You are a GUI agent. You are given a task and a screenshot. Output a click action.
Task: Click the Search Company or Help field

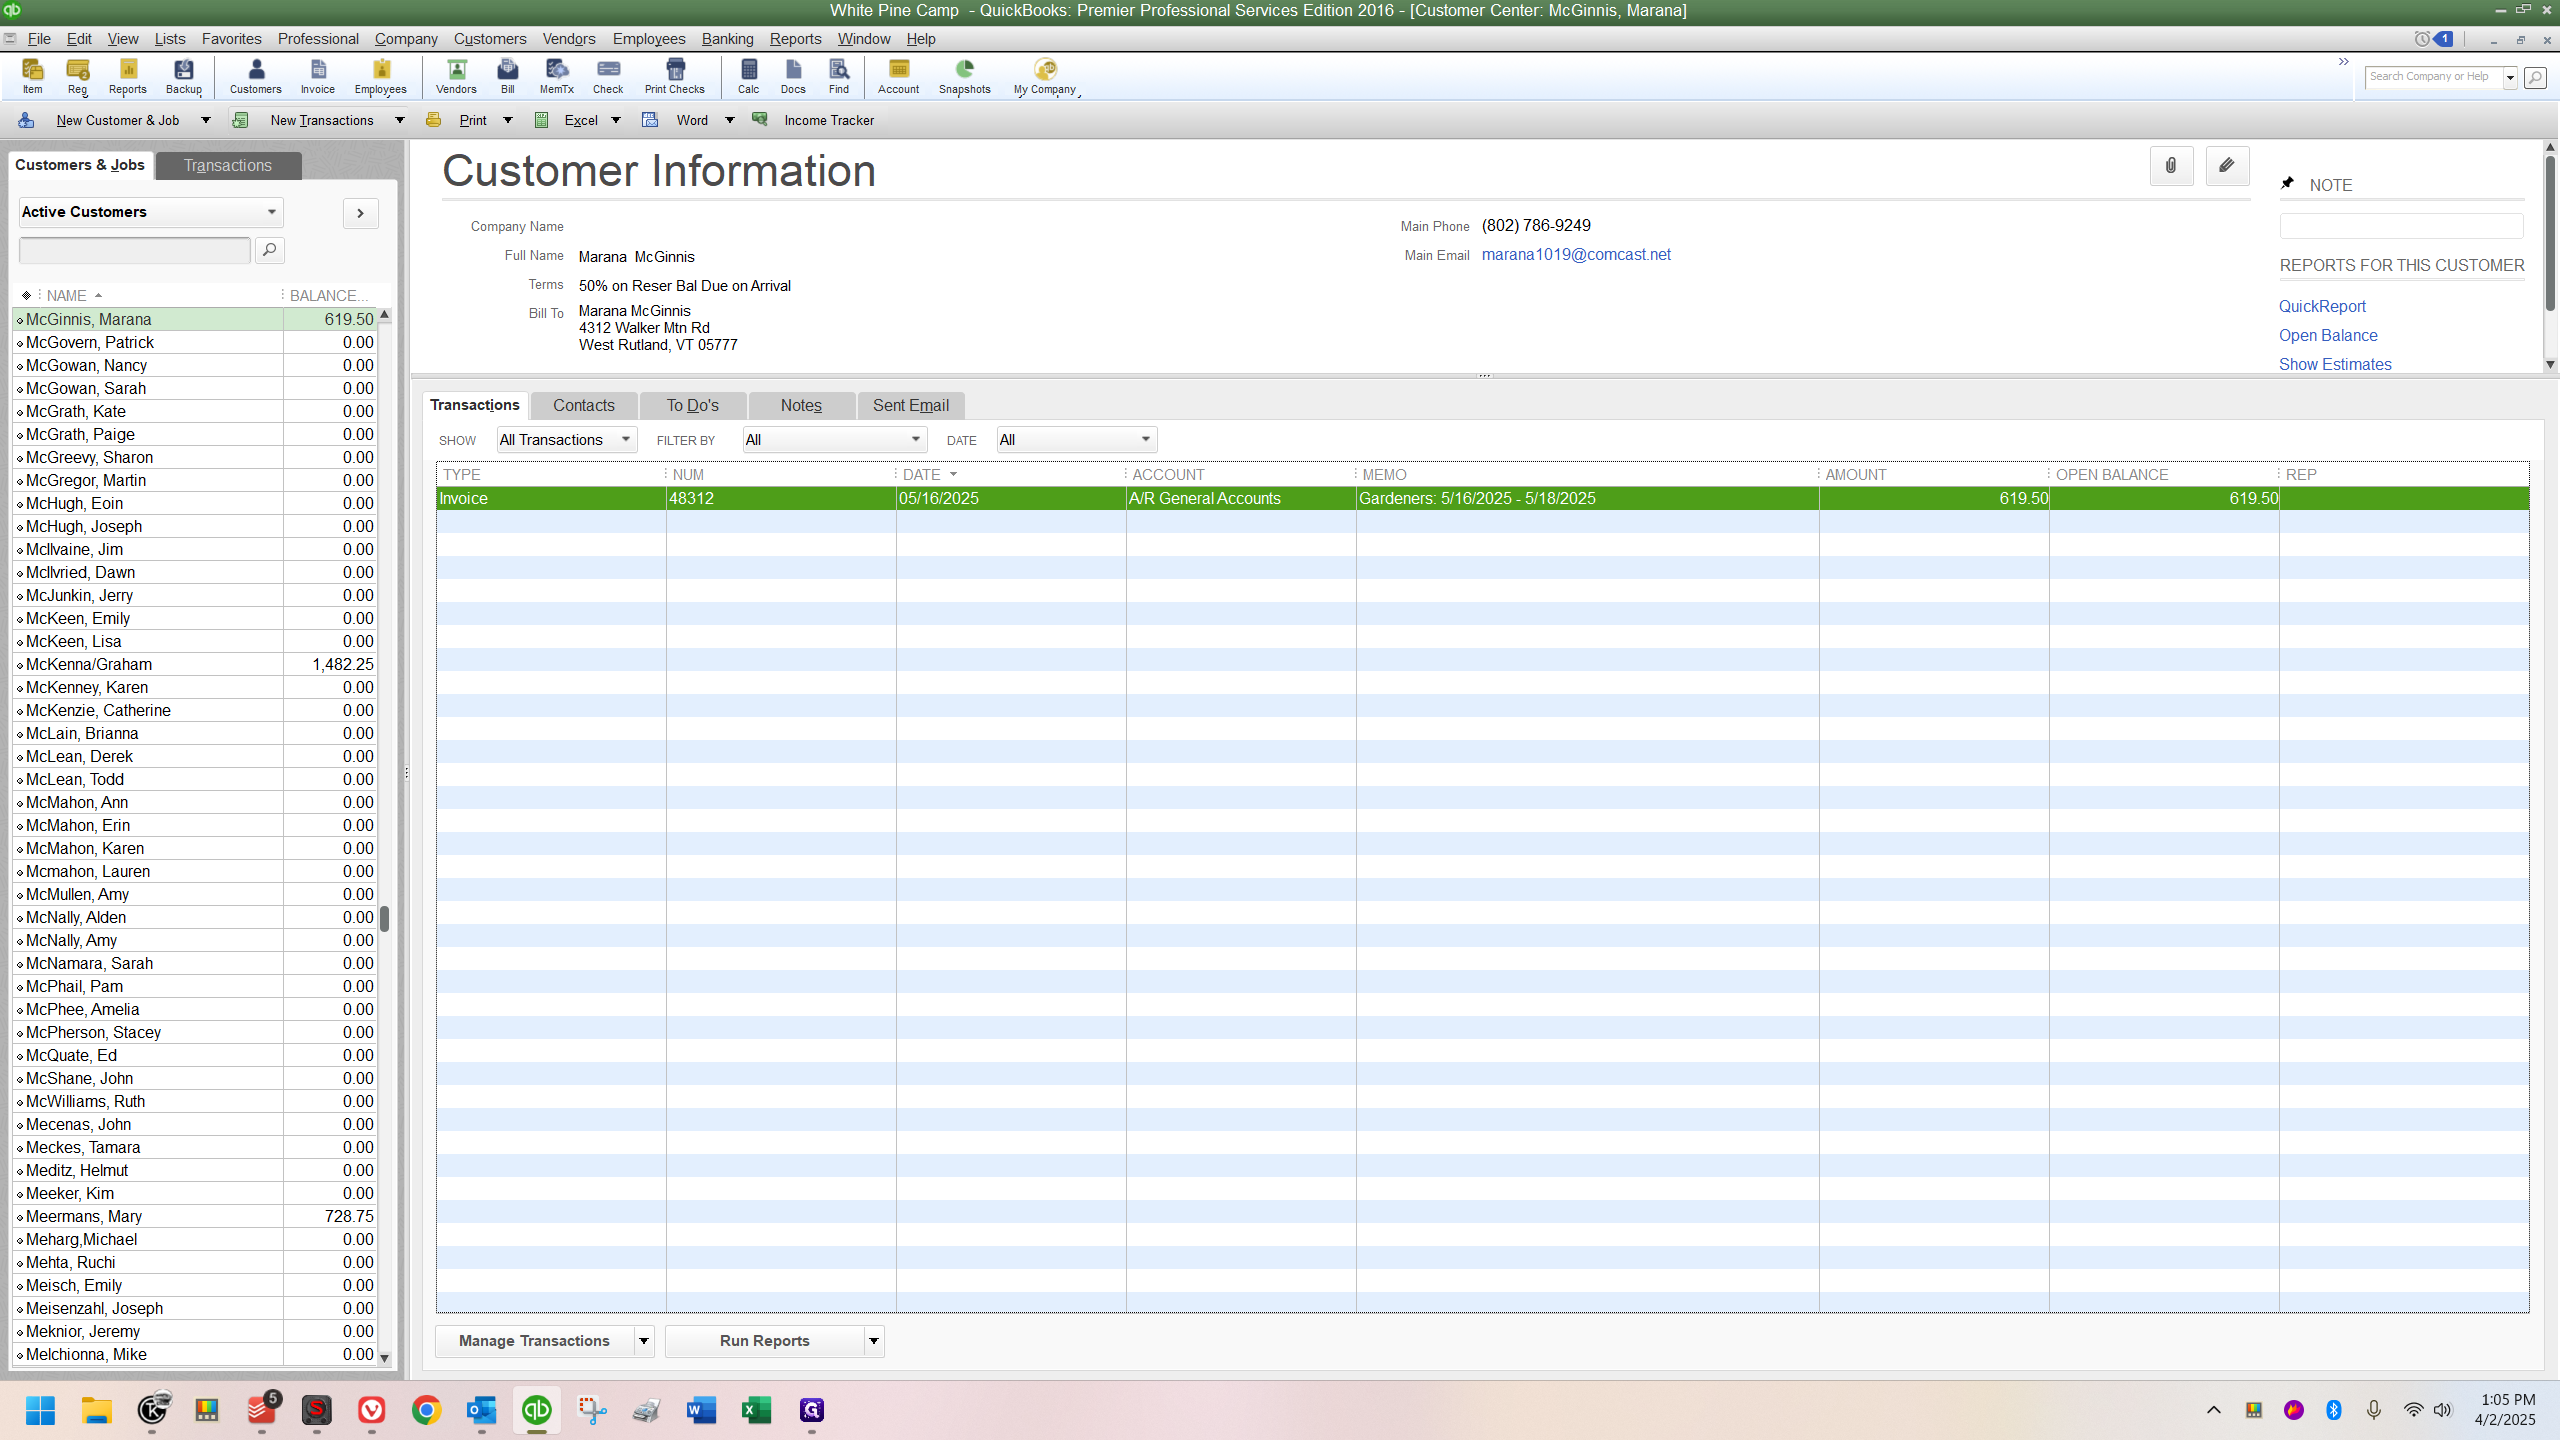2434,77
